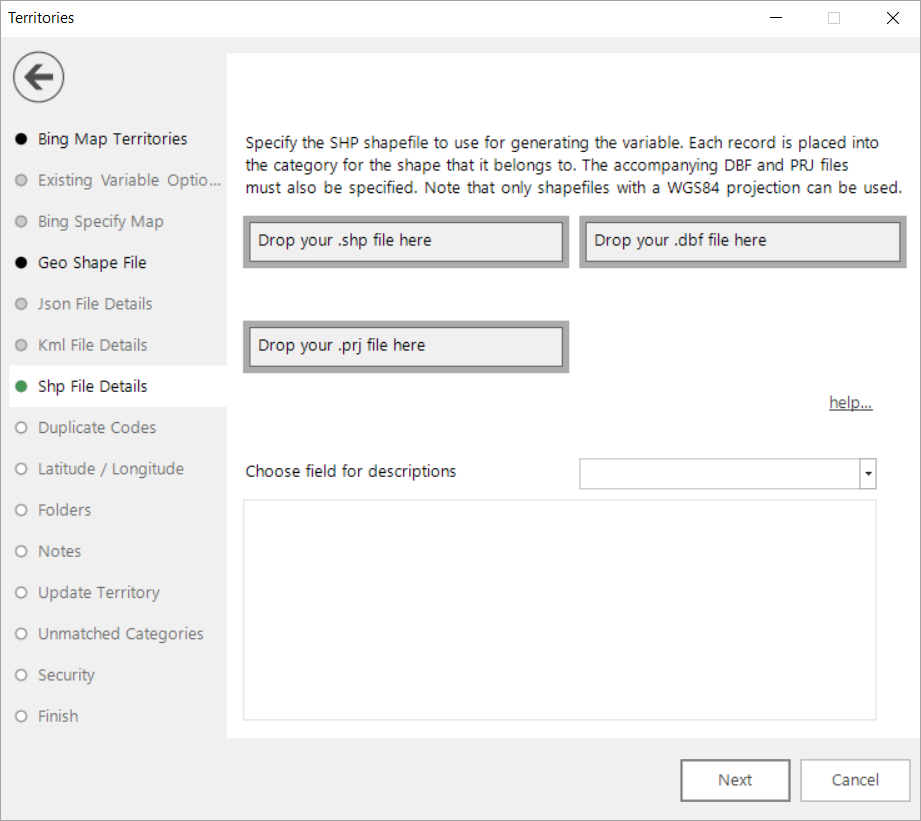The width and height of the screenshot is (921, 821).
Task: Click the Choose field for descriptions label
Action: point(351,472)
